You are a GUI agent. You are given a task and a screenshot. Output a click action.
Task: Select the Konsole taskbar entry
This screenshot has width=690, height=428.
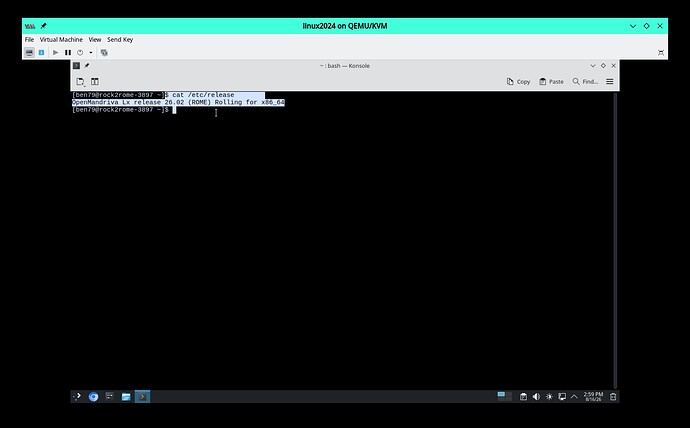point(142,397)
